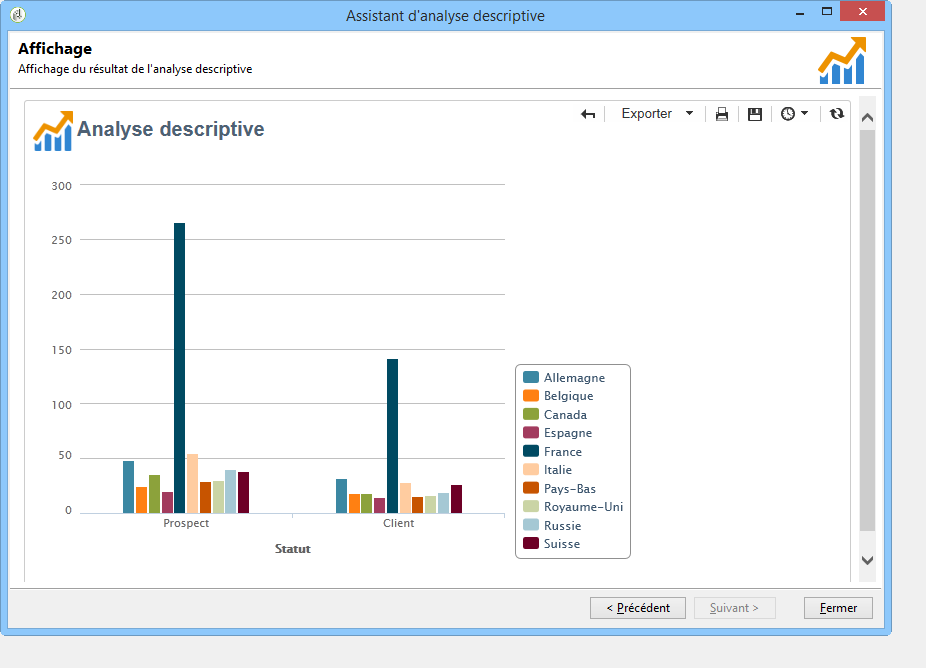Screen dimensions: 926x668
Task: Click the large chart icon in the header
Action: [842, 61]
